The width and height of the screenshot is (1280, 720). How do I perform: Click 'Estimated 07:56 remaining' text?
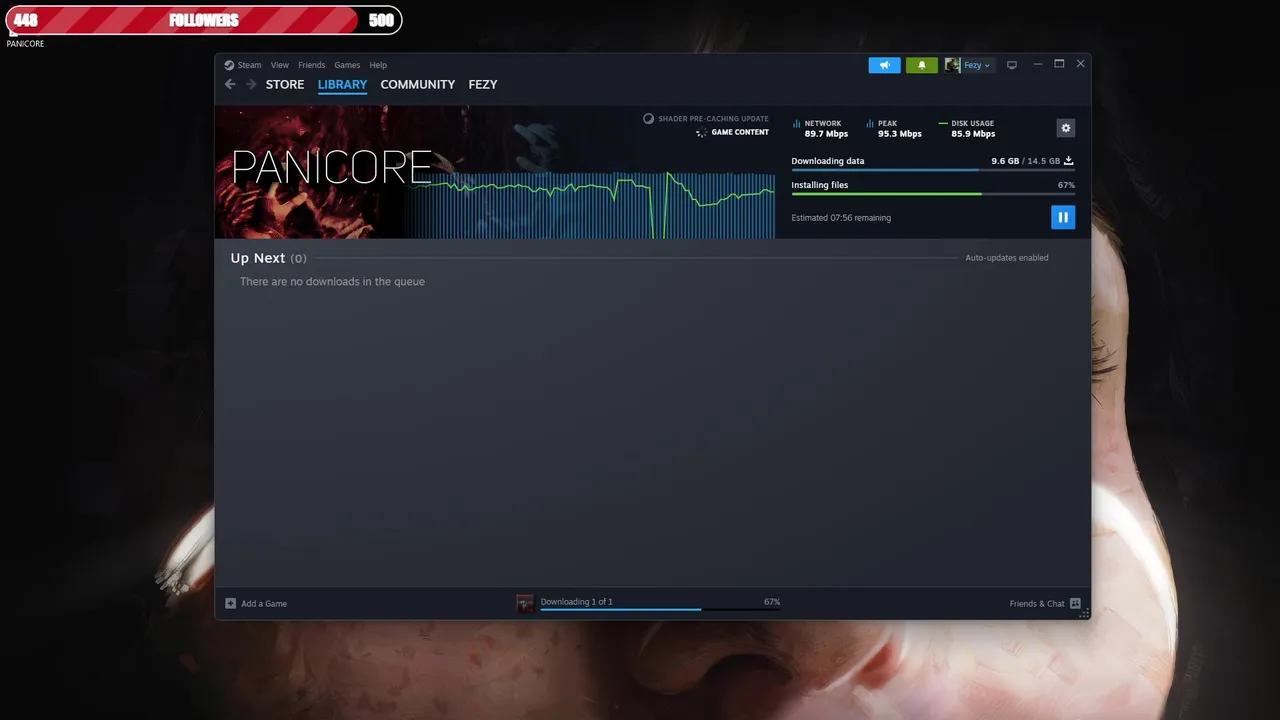point(841,218)
